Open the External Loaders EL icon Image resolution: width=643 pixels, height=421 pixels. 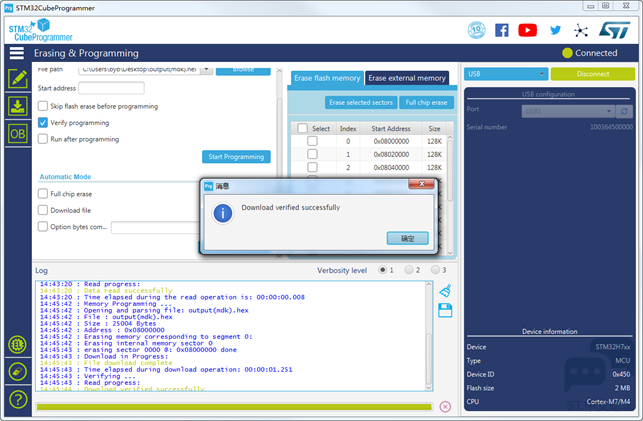click(x=18, y=345)
